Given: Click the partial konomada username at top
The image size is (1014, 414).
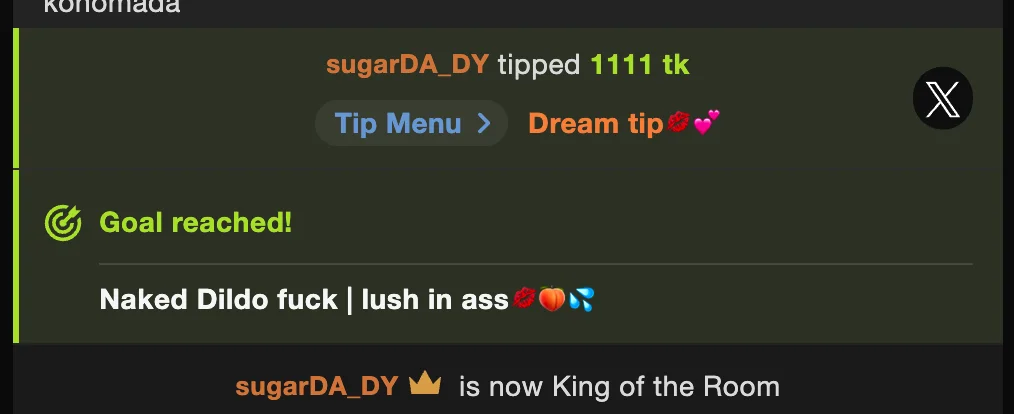Looking at the screenshot, I should coord(112,6).
